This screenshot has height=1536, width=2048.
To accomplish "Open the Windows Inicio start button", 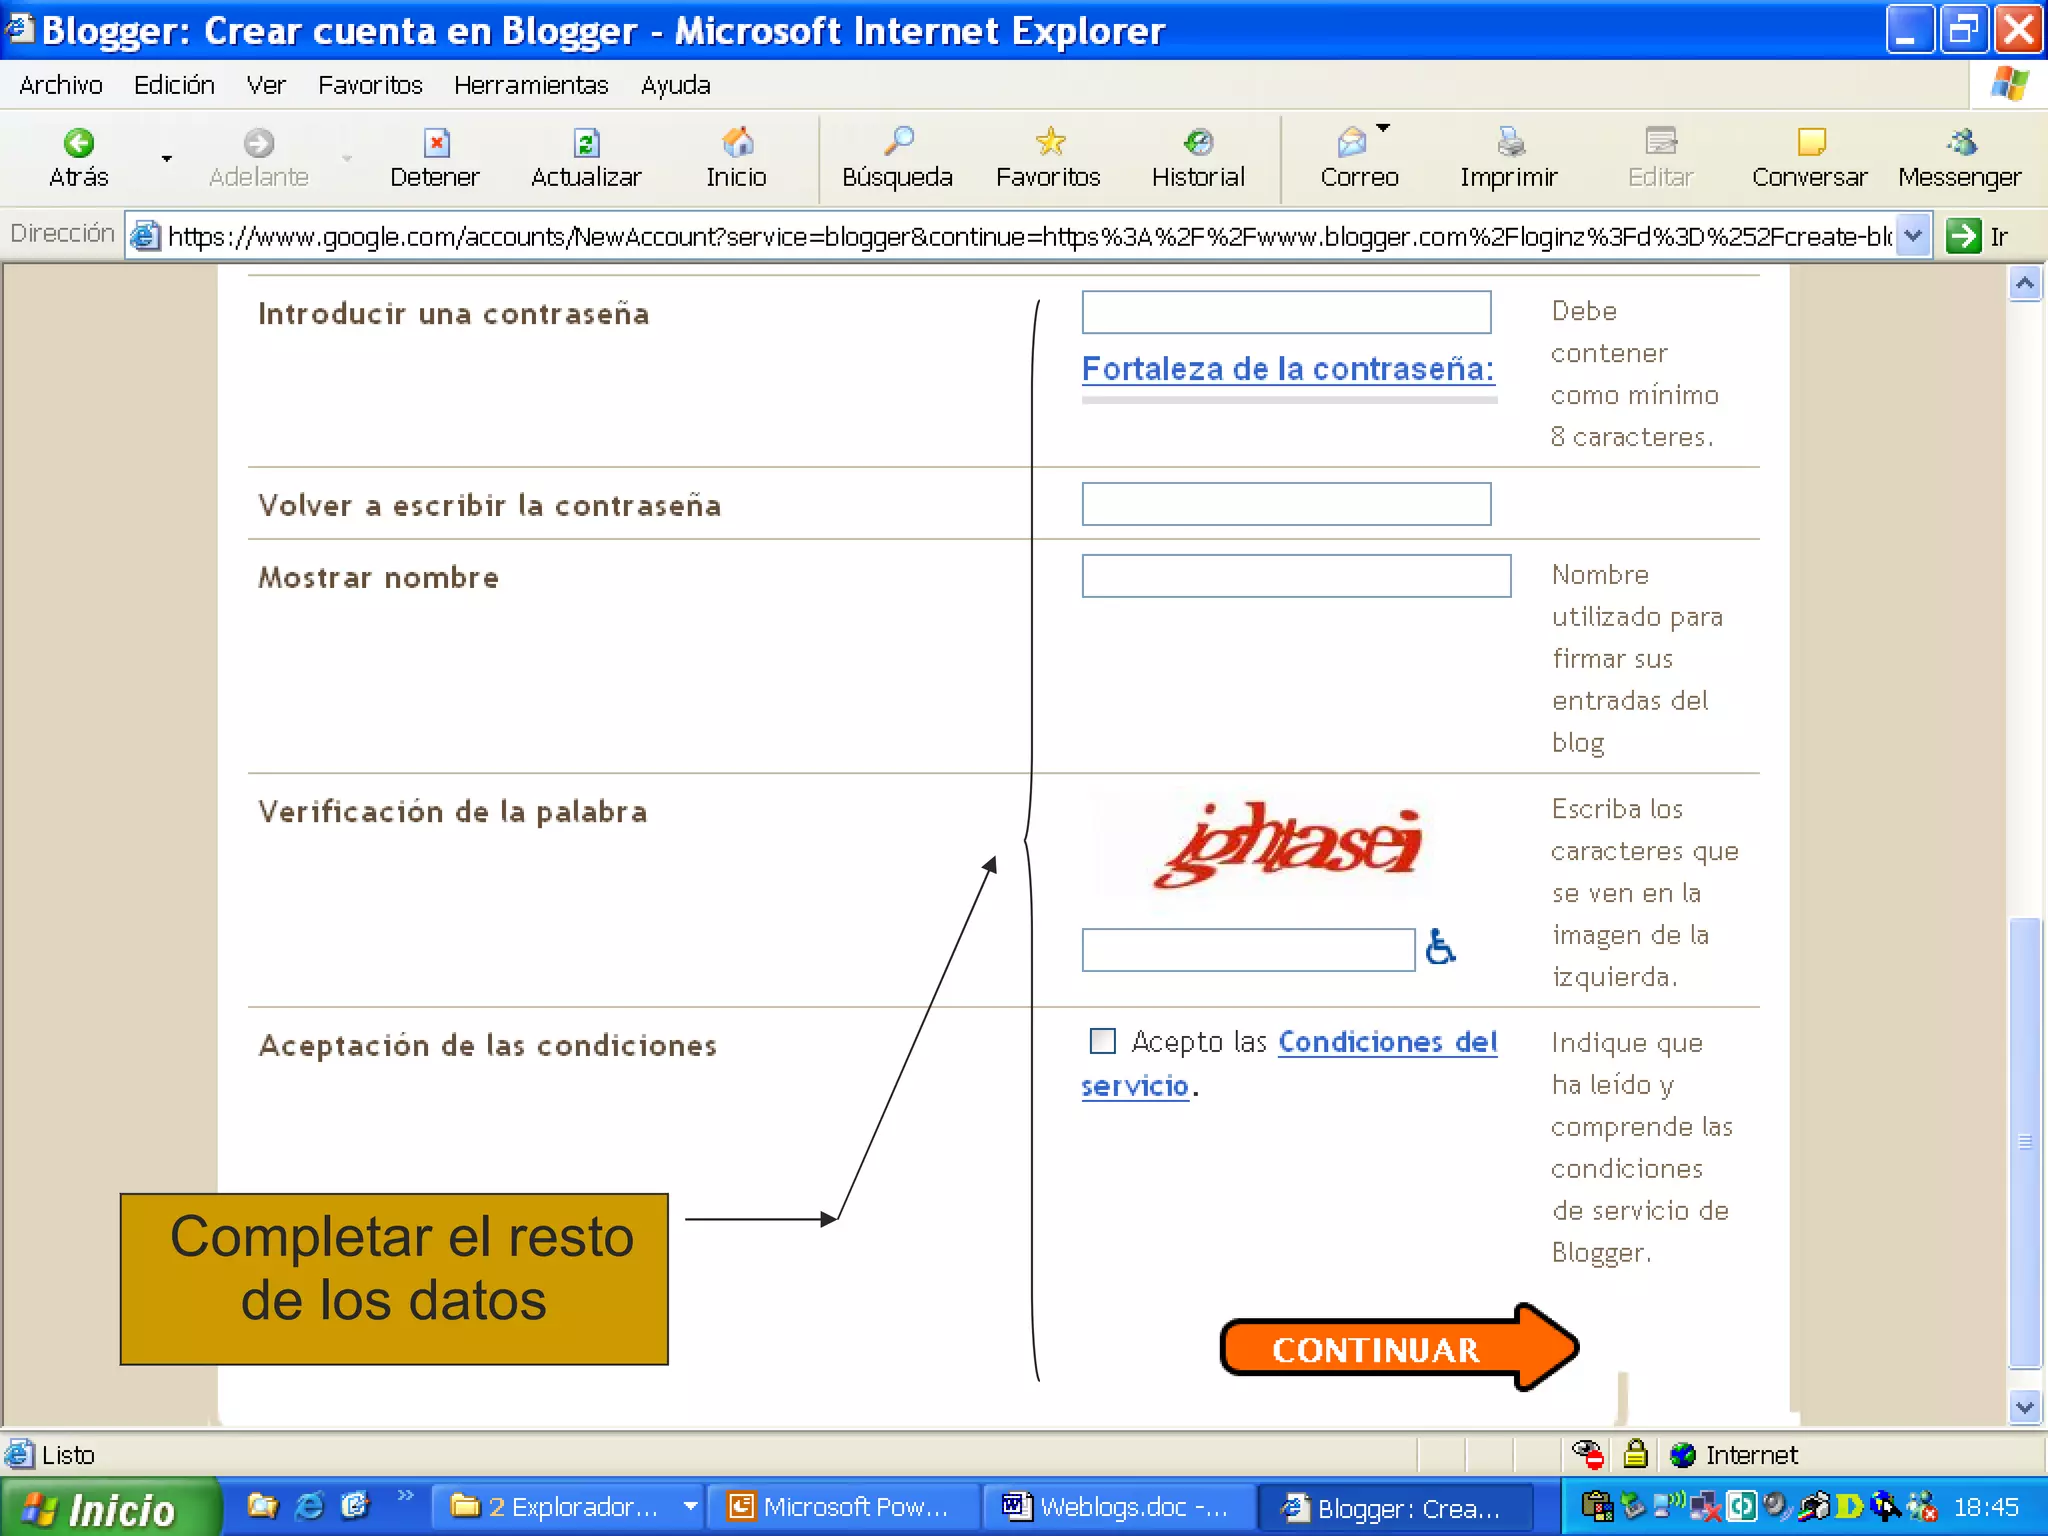I will point(108,1508).
